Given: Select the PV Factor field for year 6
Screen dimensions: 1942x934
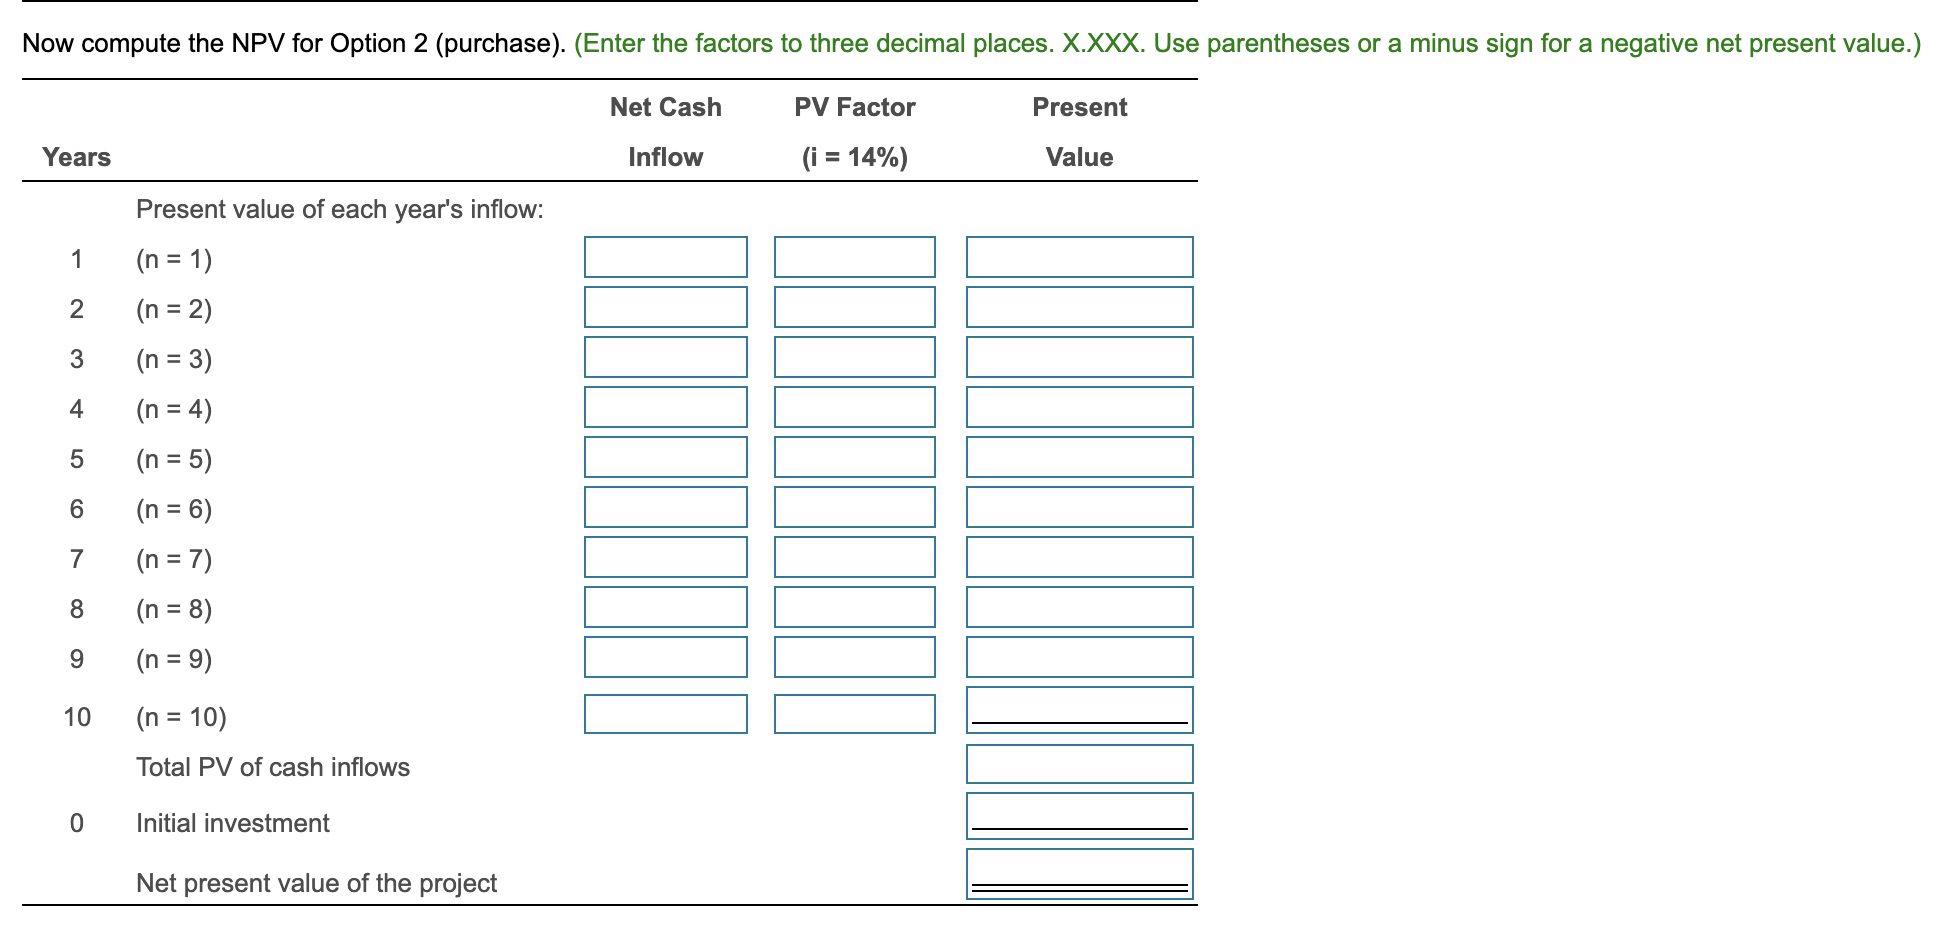Looking at the screenshot, I should (x=853, y=507).
